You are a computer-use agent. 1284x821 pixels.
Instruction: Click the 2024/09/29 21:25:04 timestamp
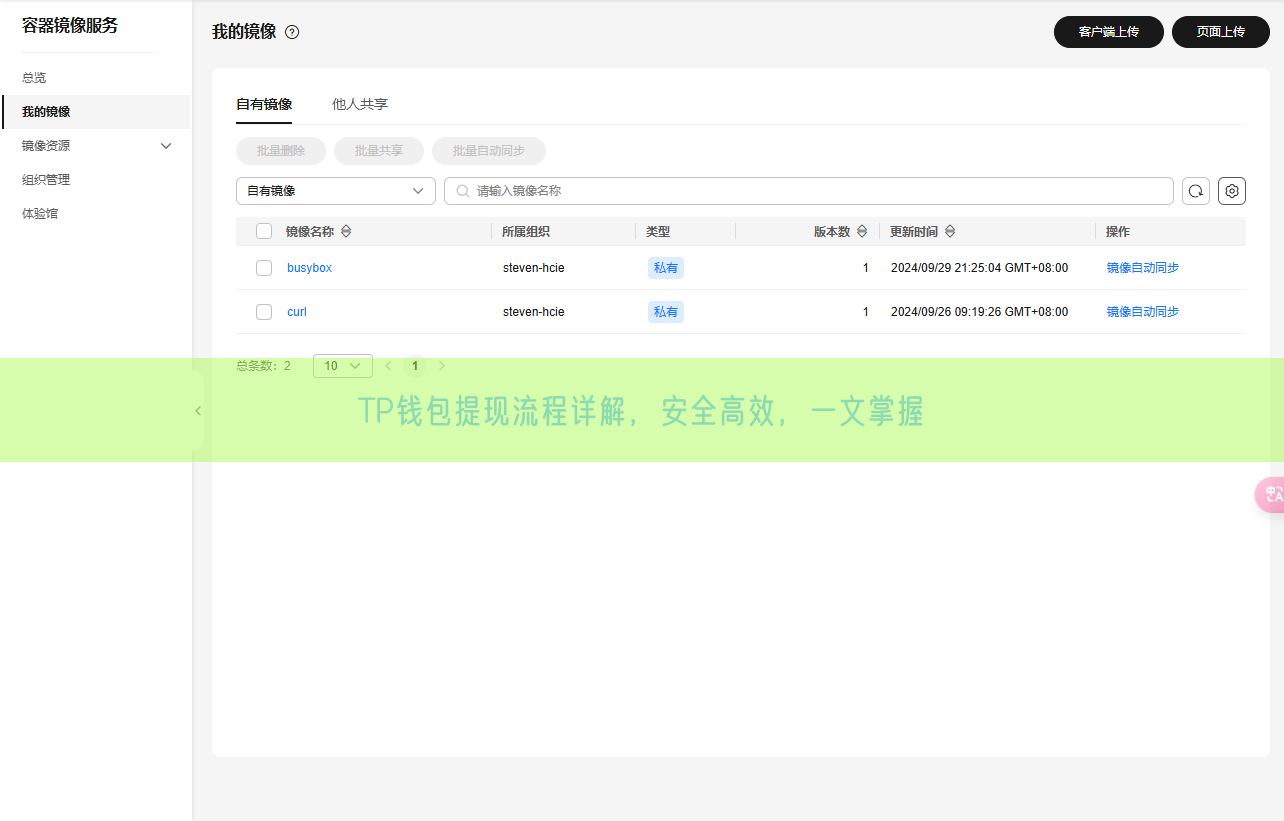[x=979, y=268]
